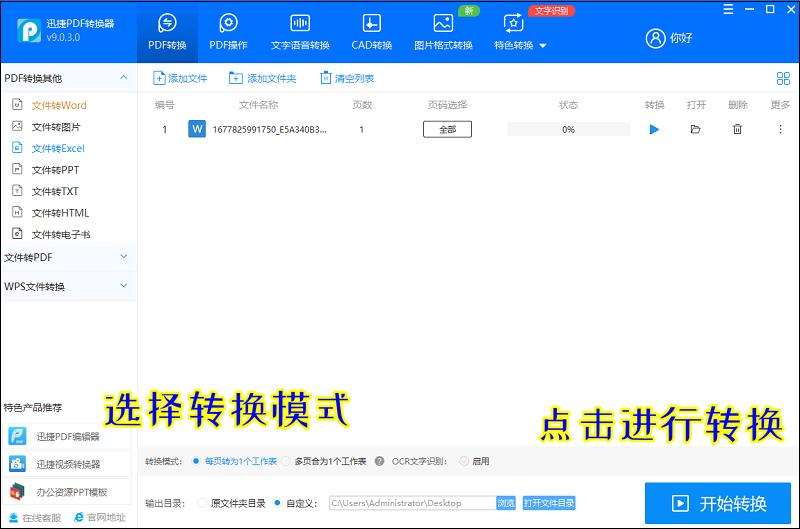Viewport: 800px width, 529px height.
Task: Enable OCR文字识别 启用 option
Action: click(x=464, y=461)
